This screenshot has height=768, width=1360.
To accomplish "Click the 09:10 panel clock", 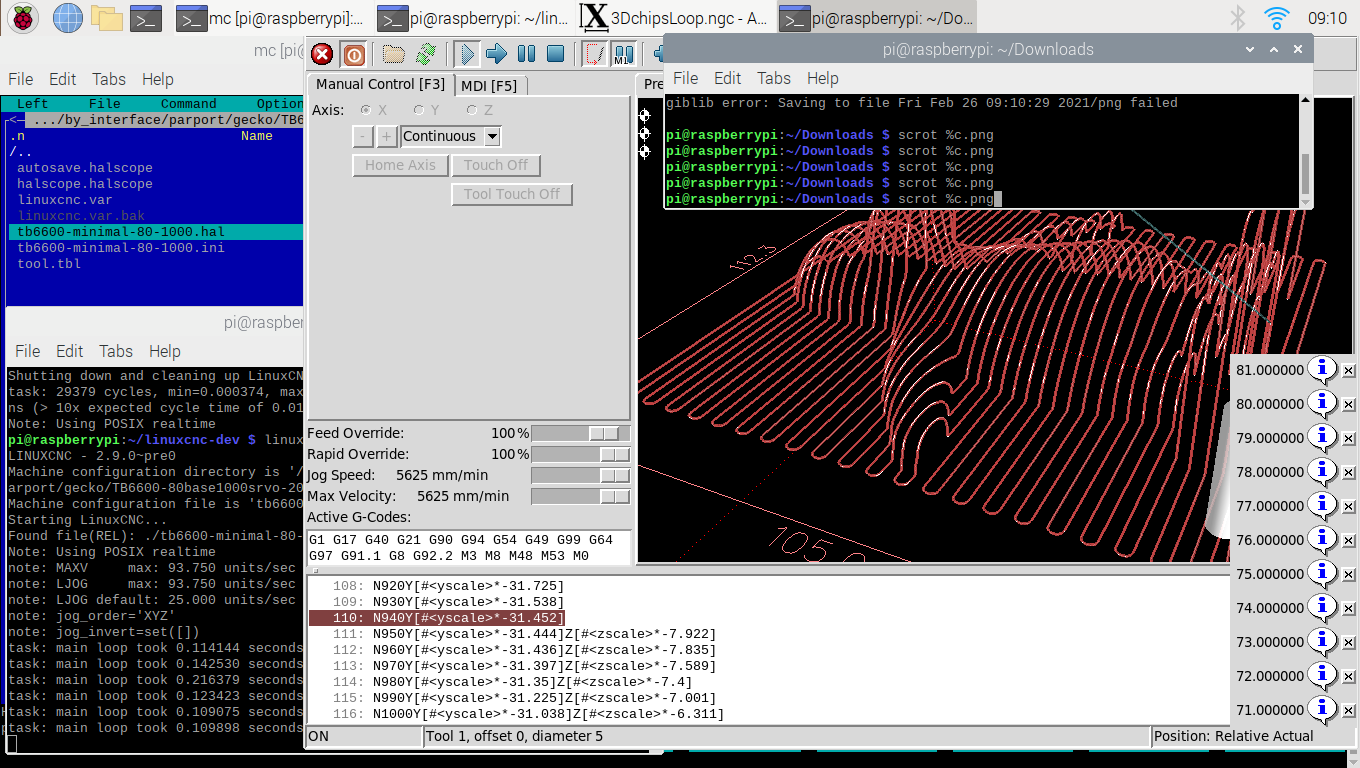I will (1327, 18).
